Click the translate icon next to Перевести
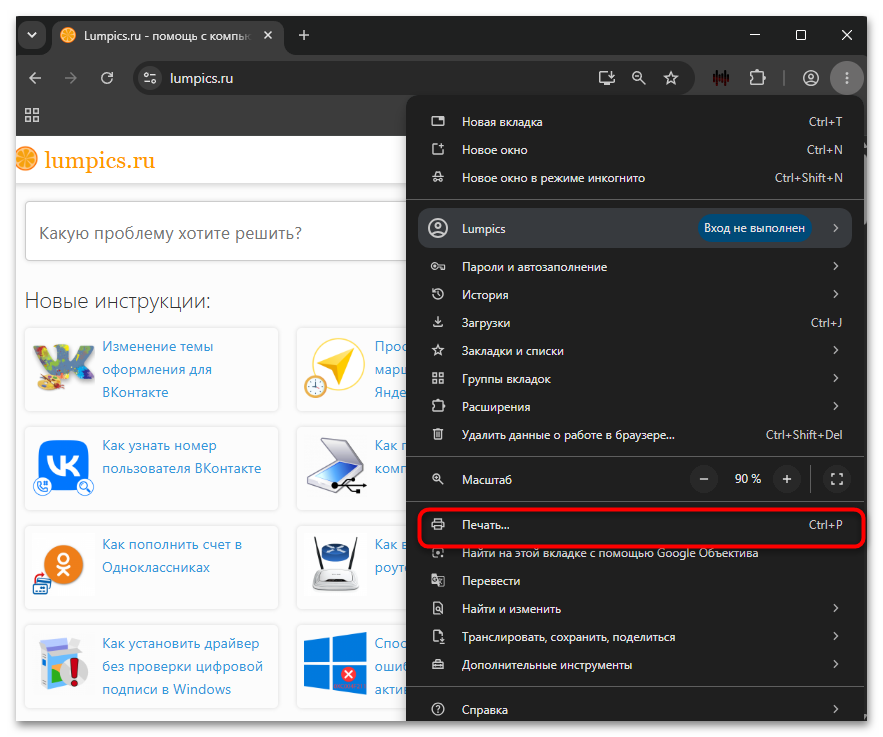 pos(438,580)
